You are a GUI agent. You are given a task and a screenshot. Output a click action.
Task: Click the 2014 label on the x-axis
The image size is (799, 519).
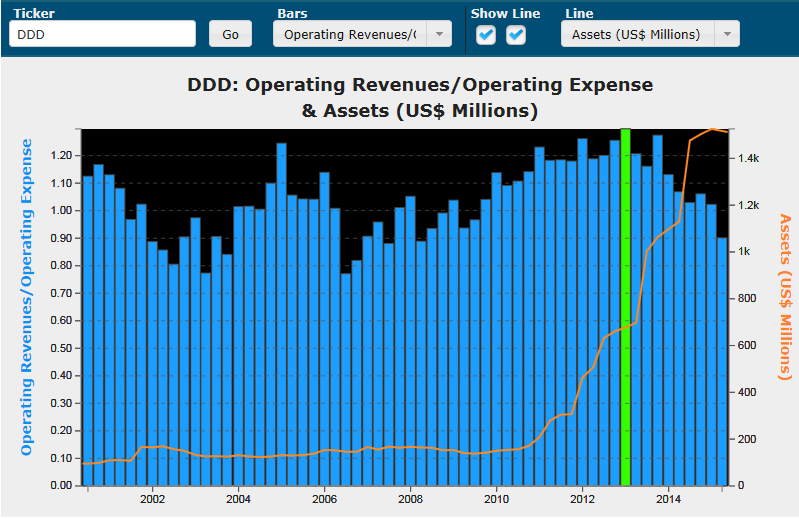[668, 499]
